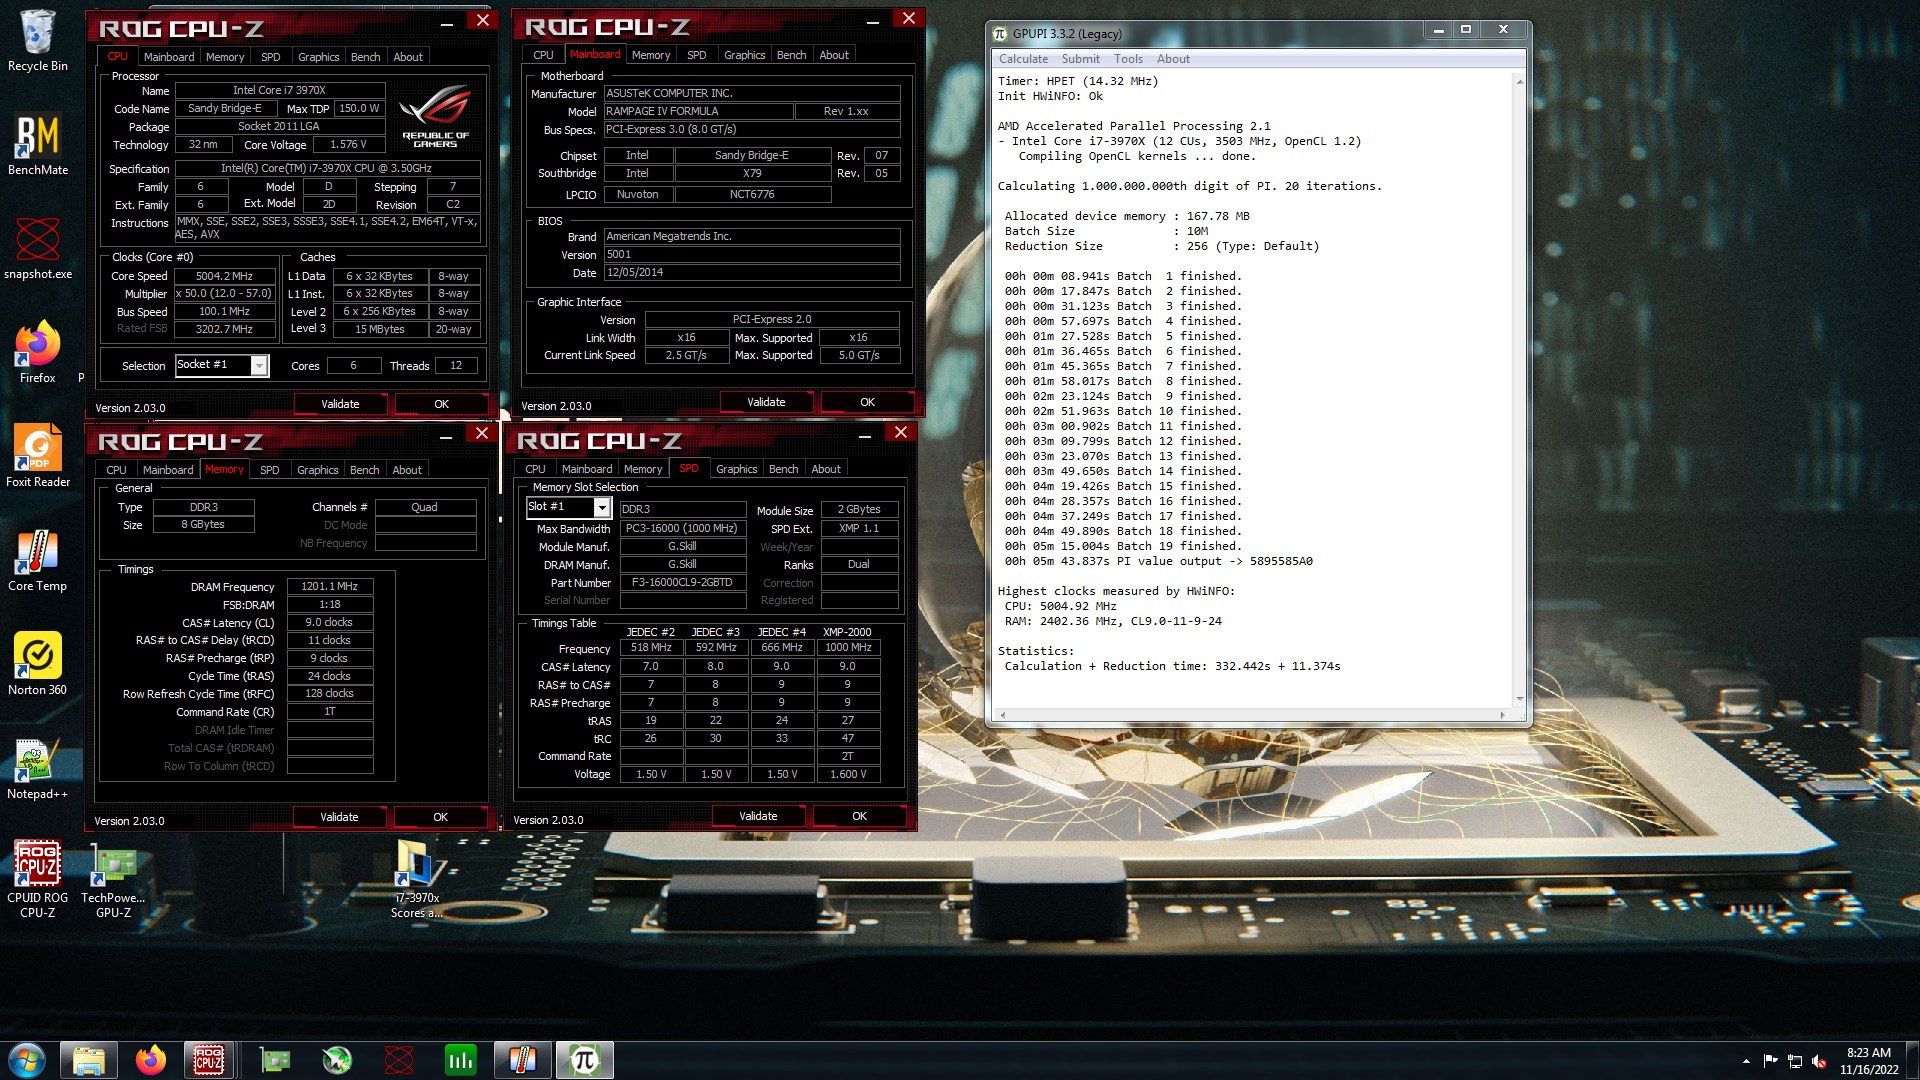Image resolution: width=1920 pixels, height=1080 pixels.
Task: Open the Recycle Bin desktop icon
Action: tap(37, 40)
